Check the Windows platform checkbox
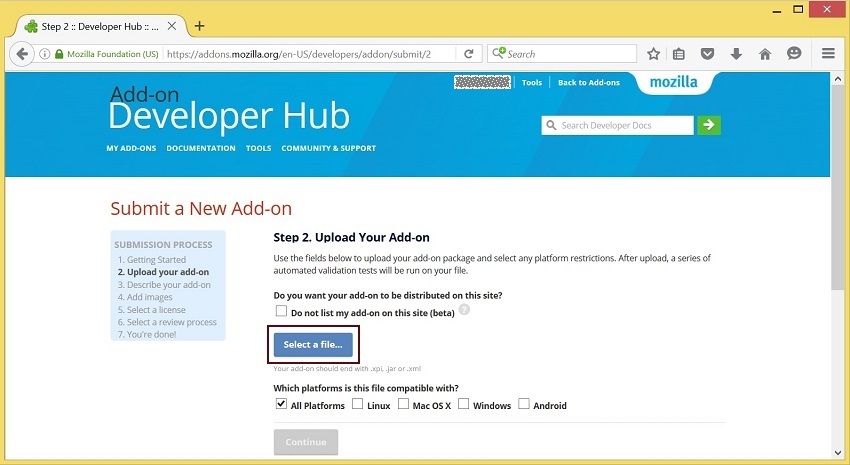The height and width of the screenshot is (465, 850). tap(463, 404)
